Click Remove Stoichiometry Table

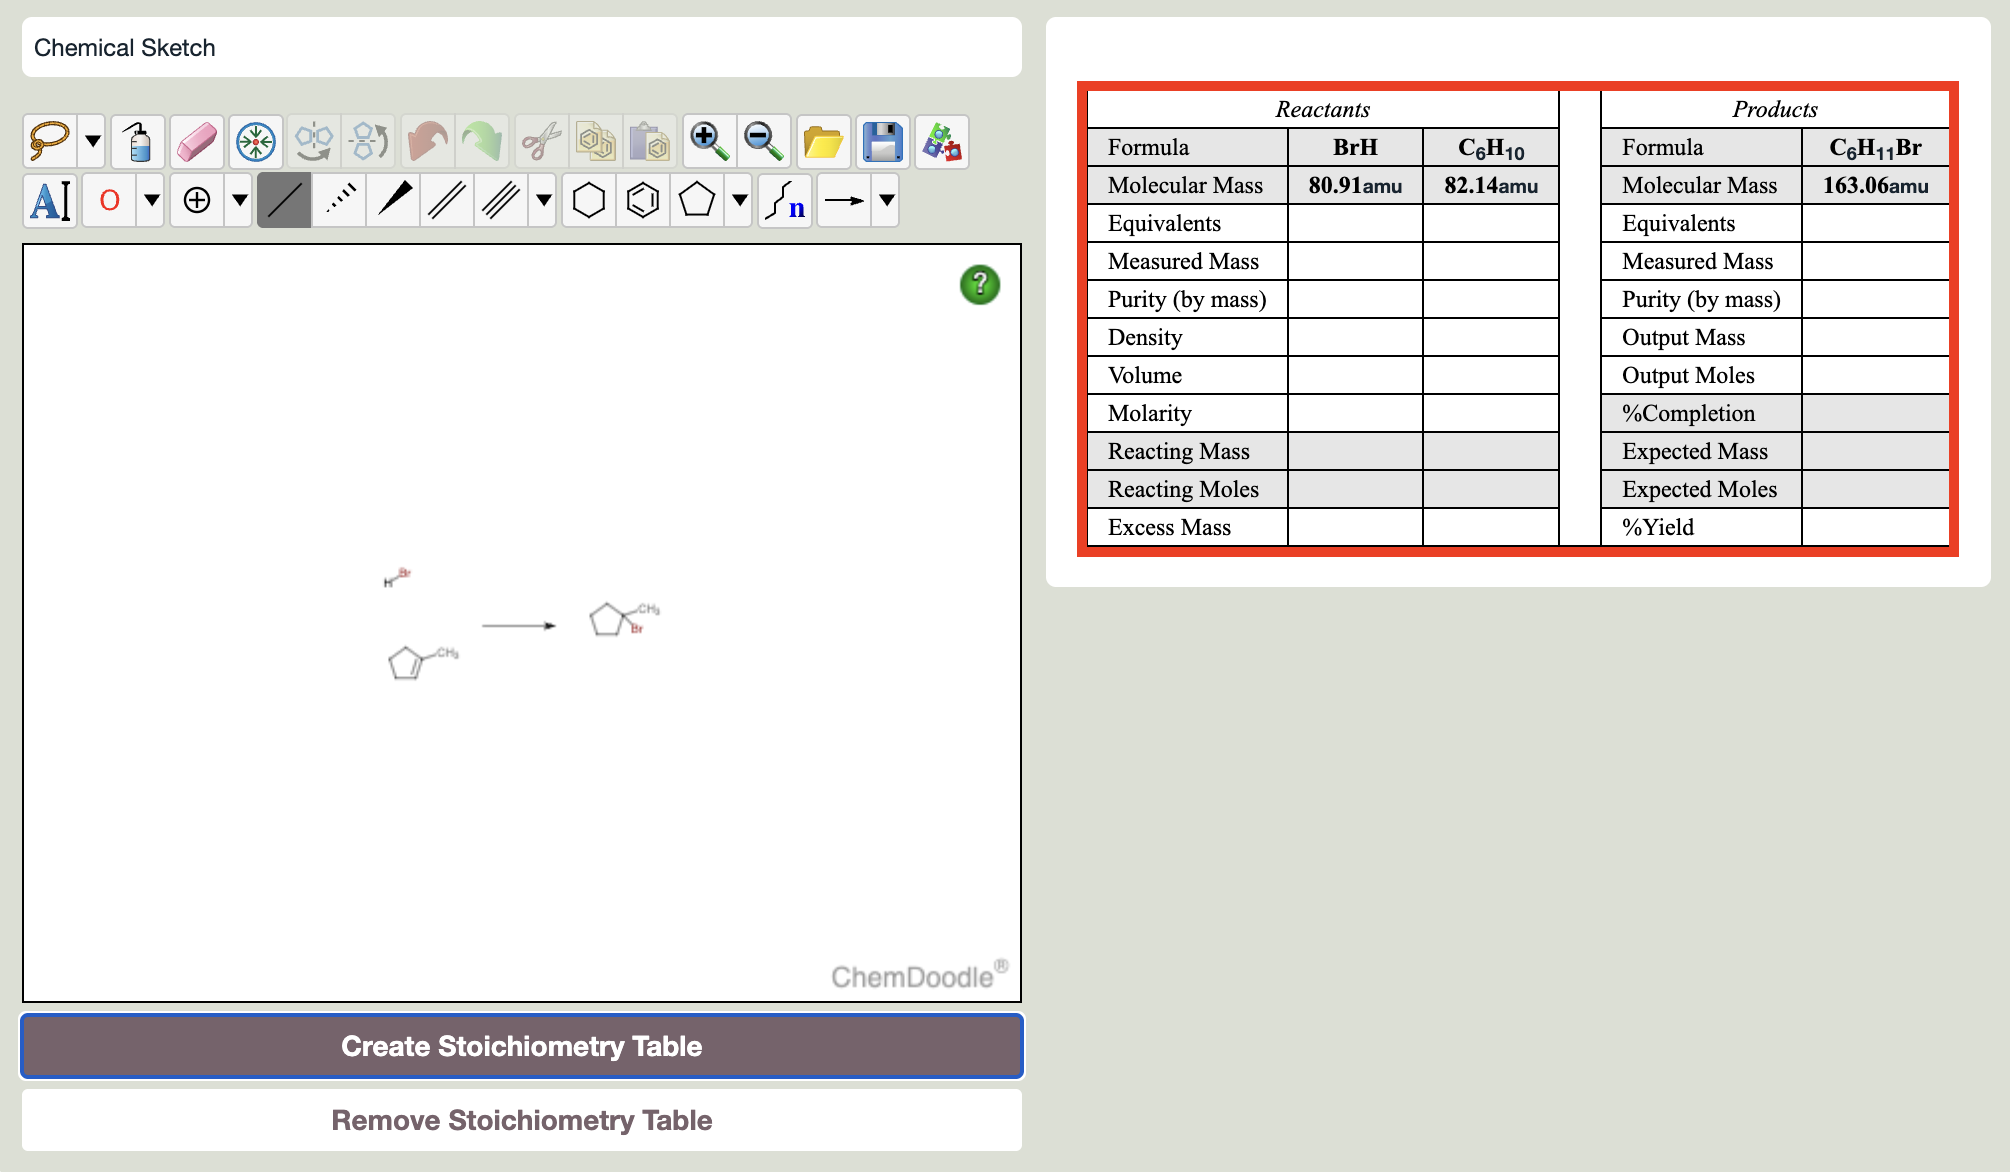pyautogui.click(x=521, y=1120)
